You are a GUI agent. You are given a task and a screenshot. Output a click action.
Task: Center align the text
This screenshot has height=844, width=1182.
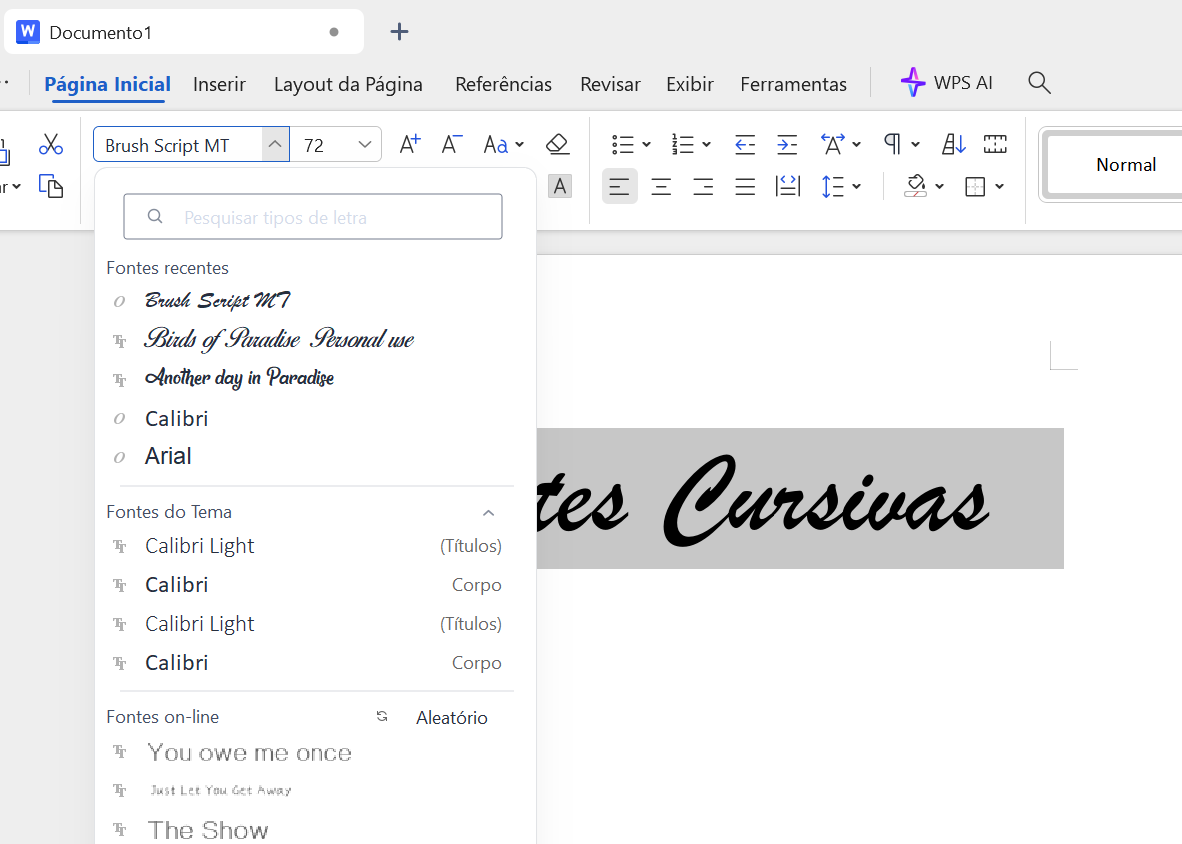661,186
